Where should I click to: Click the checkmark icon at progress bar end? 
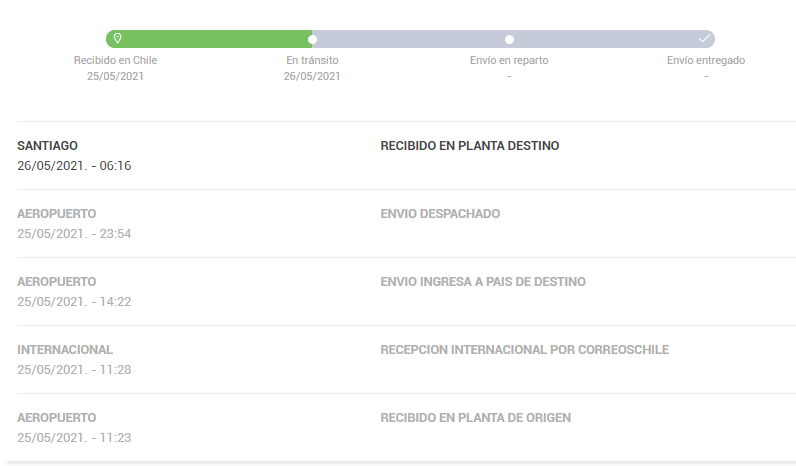tap(704, 39)
